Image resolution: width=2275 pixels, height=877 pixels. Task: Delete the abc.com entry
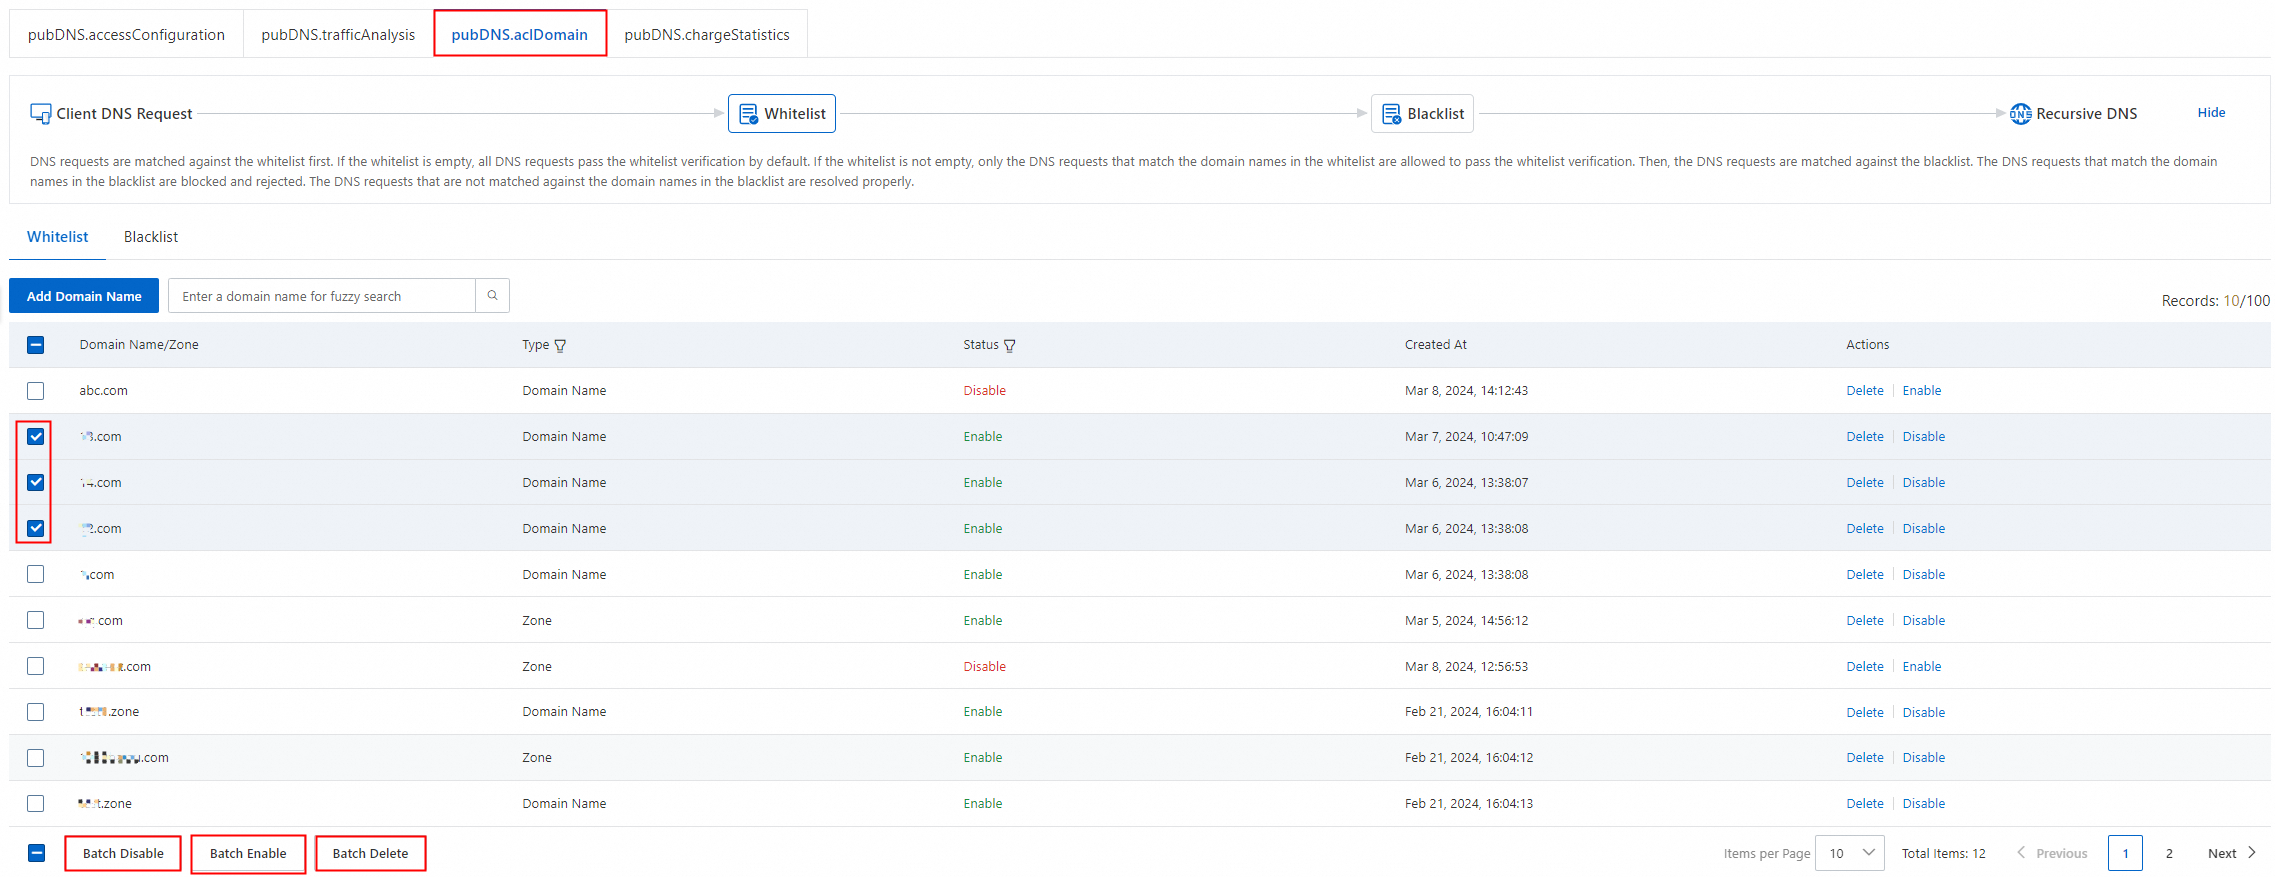point(1865,391)
